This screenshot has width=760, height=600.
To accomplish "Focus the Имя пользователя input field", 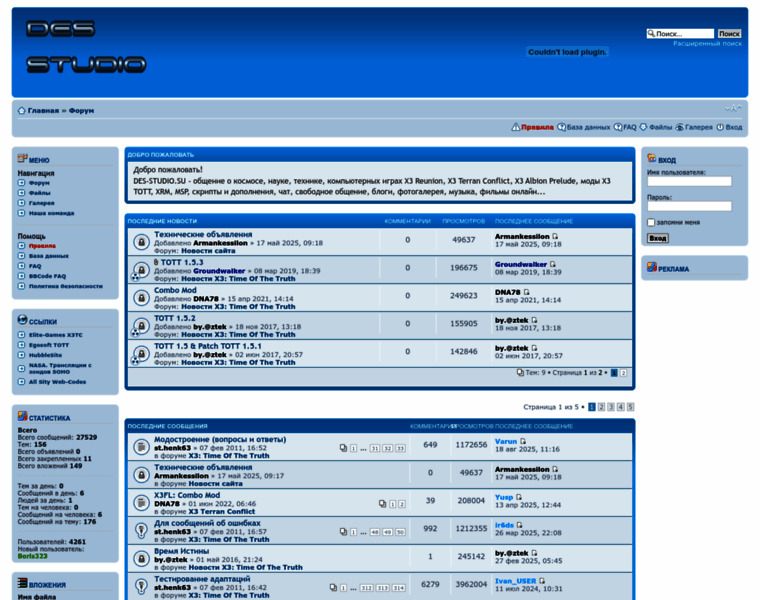I will tap(689, 181).
